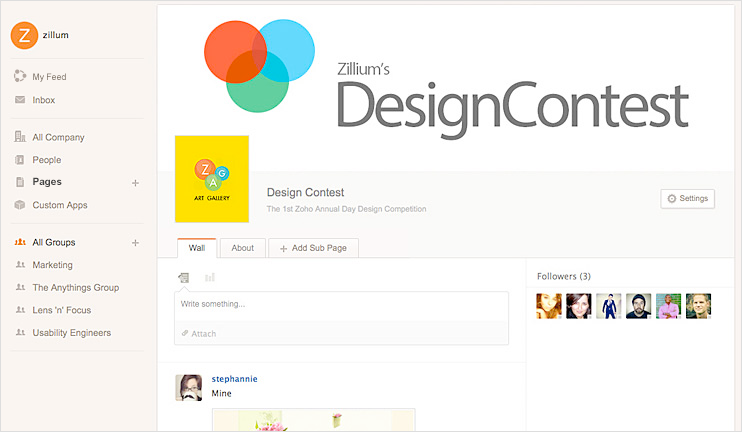Open the People directory
Image resolution: width=742 pixels, height=432 pixels.
tap(47, 160)
